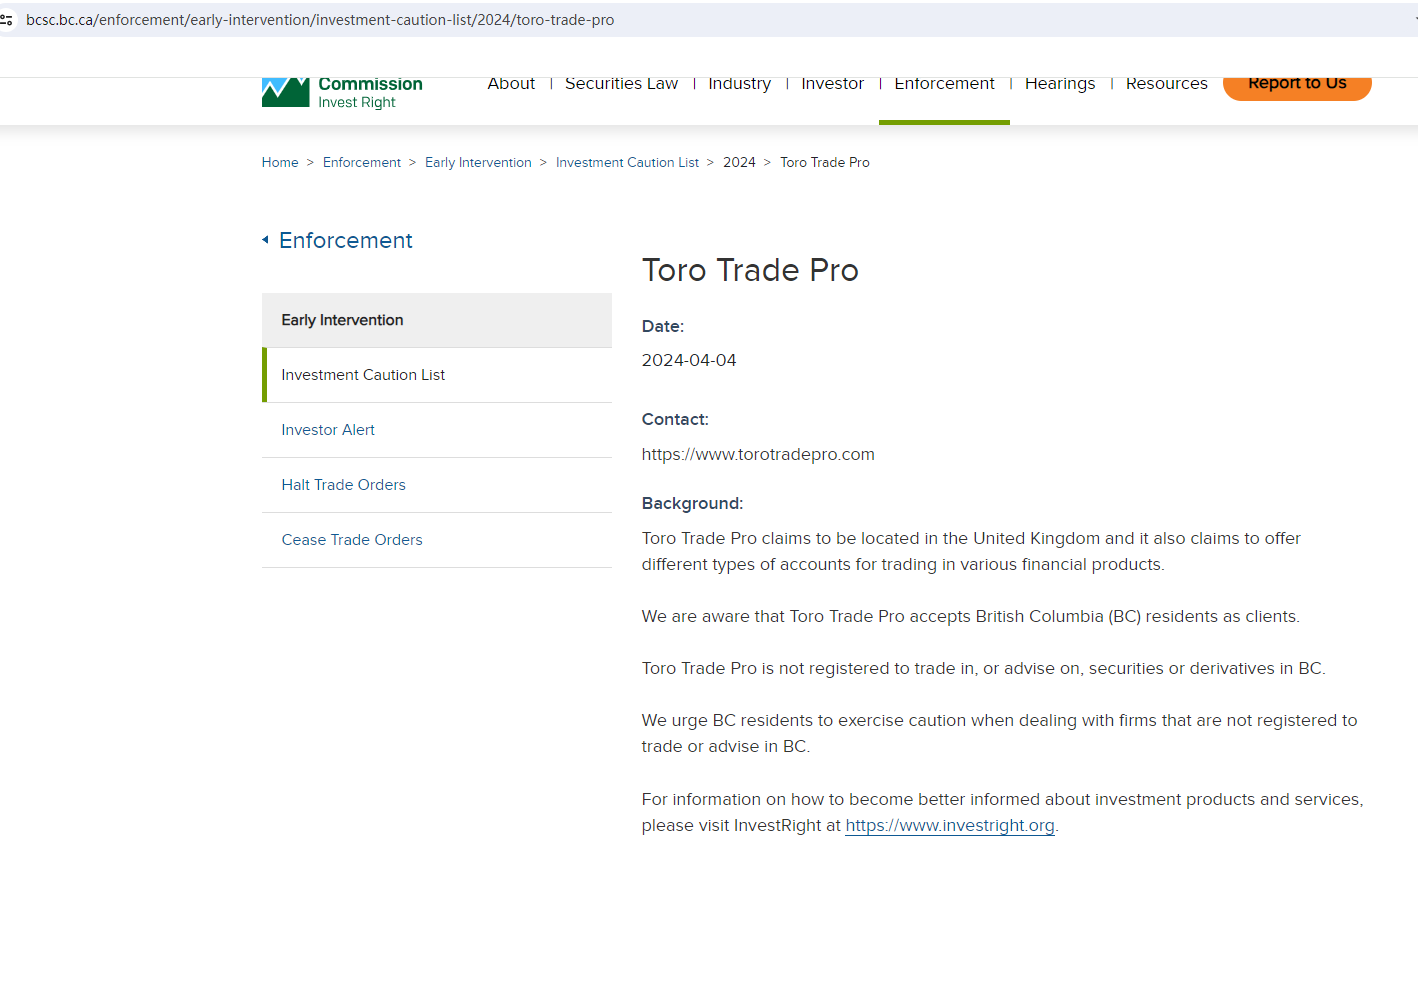Open Investor Alert in sidebar
The height and width of the screenshot is (985, 1418).
(x=437, y=430)
